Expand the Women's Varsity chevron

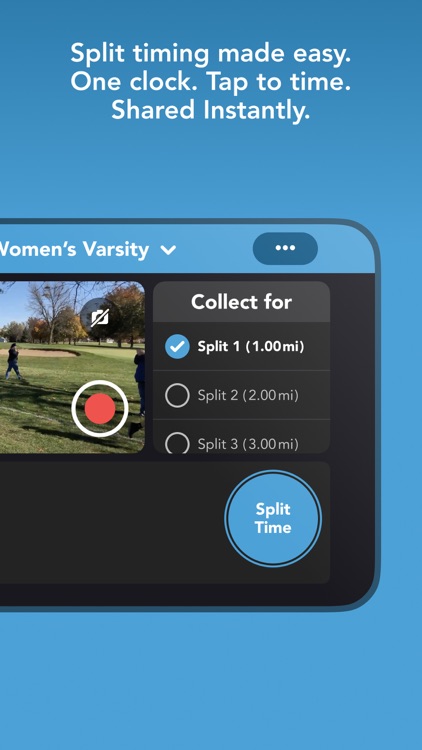(168, 250)
